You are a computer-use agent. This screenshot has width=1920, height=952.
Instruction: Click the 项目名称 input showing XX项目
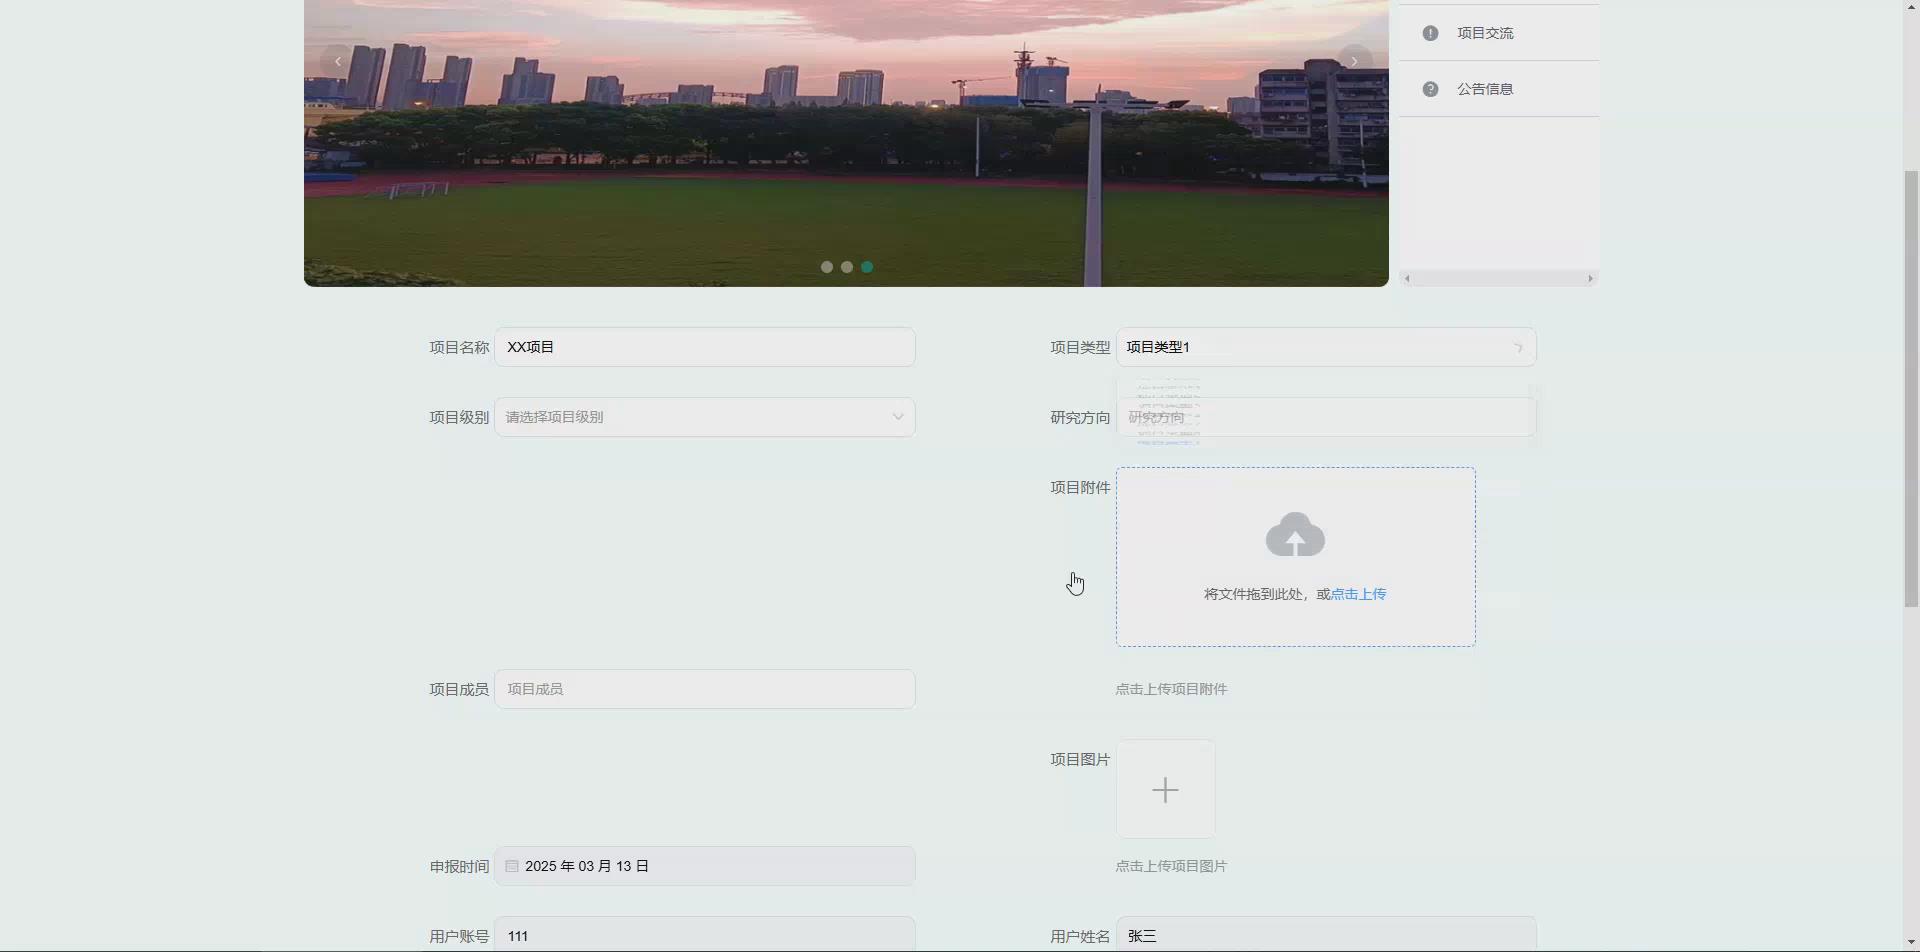pyautogui.click(x=705, y=347)
